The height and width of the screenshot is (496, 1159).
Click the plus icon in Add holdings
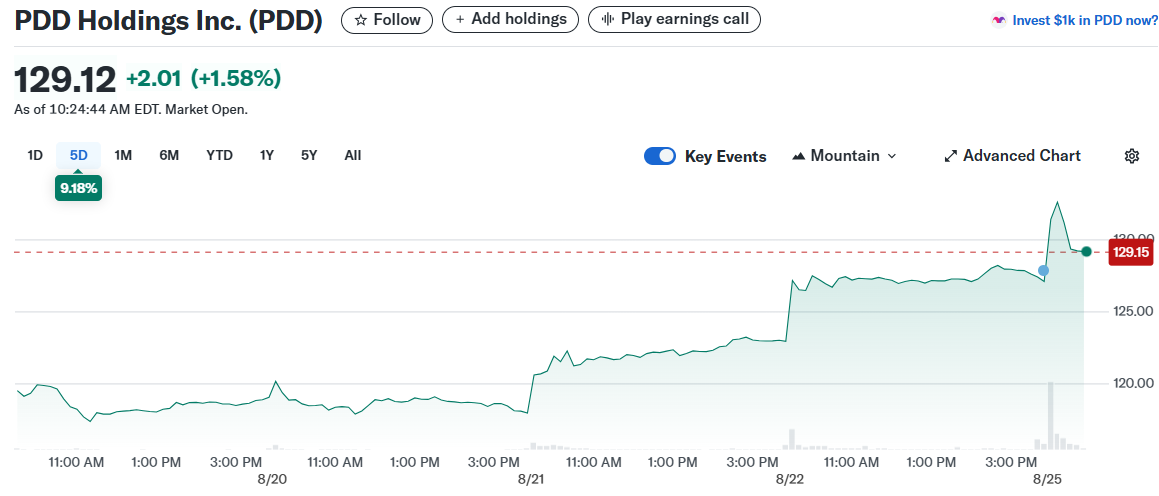pos(460,19)
